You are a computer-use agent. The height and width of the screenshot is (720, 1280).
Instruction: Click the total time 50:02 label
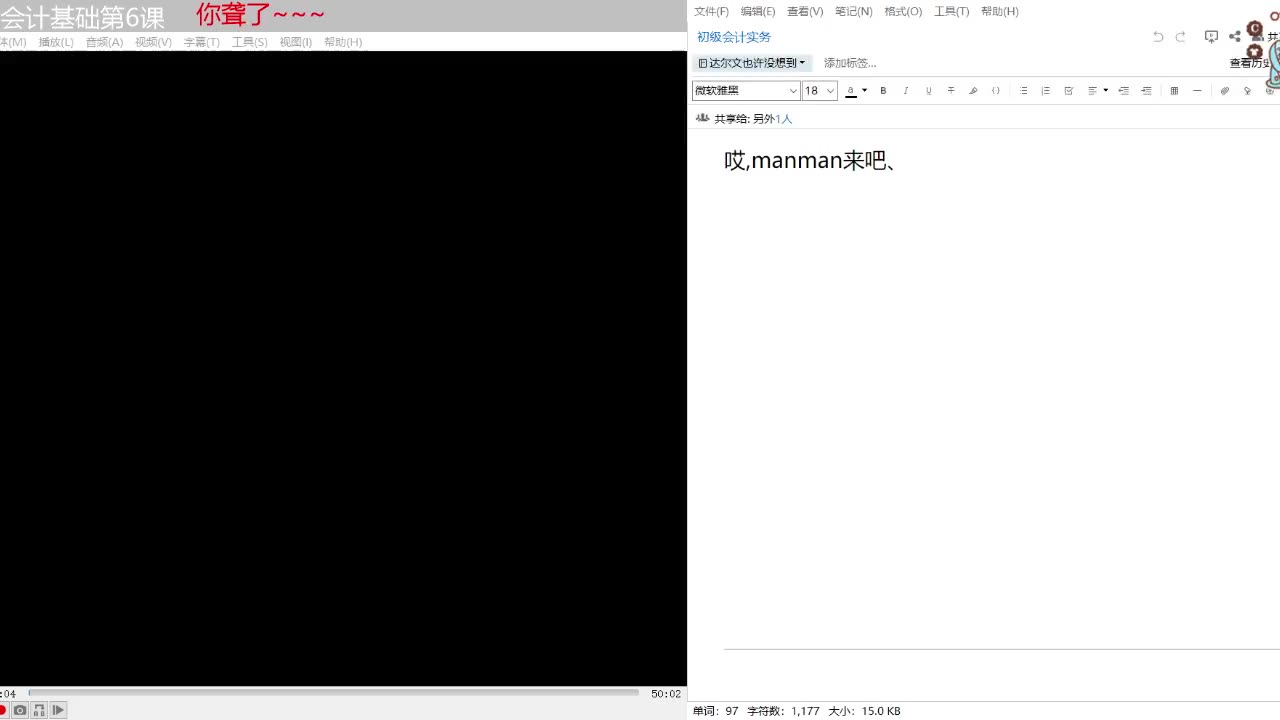pyautogui.click(x=666, y=693)
